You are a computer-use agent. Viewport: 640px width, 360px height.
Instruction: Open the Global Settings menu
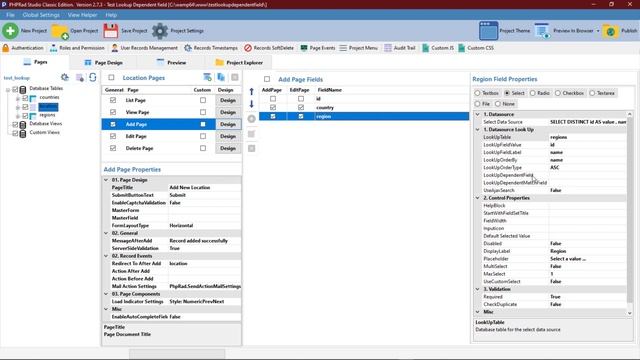41,15
